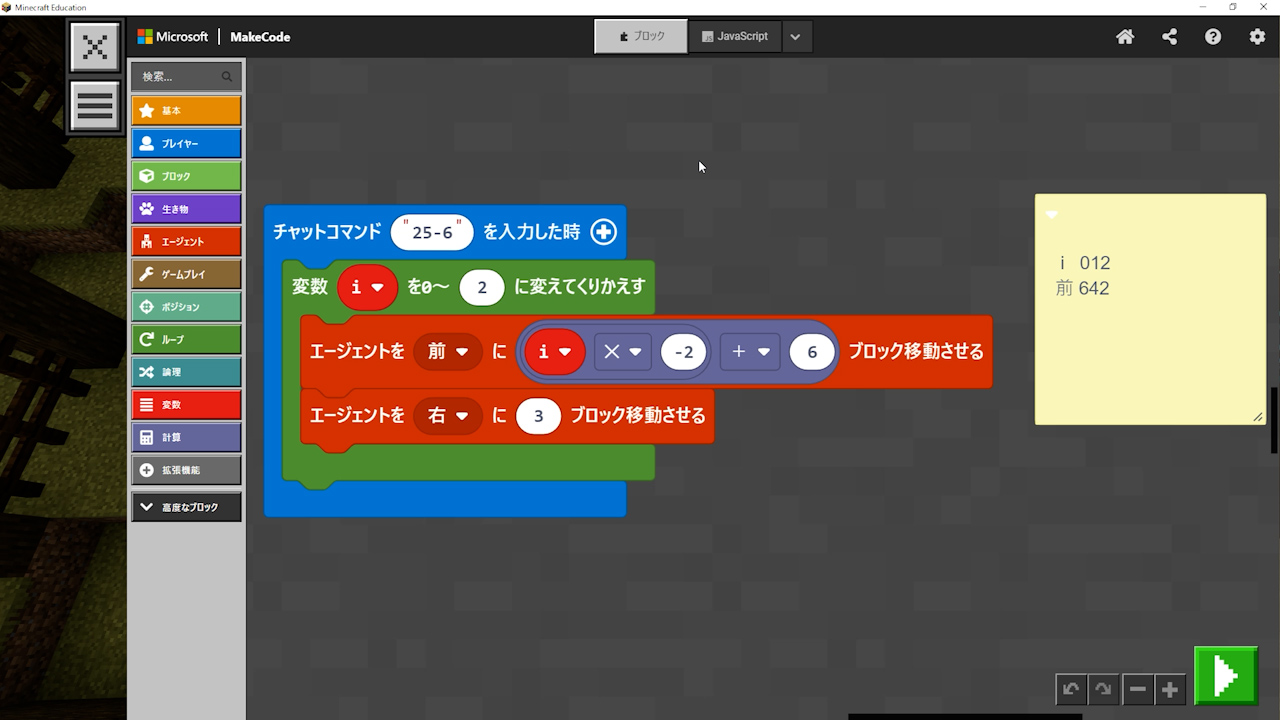Screen dimensions: 1280x720
Task: Open the Share project icon
Action: (x=1169, y=37)
